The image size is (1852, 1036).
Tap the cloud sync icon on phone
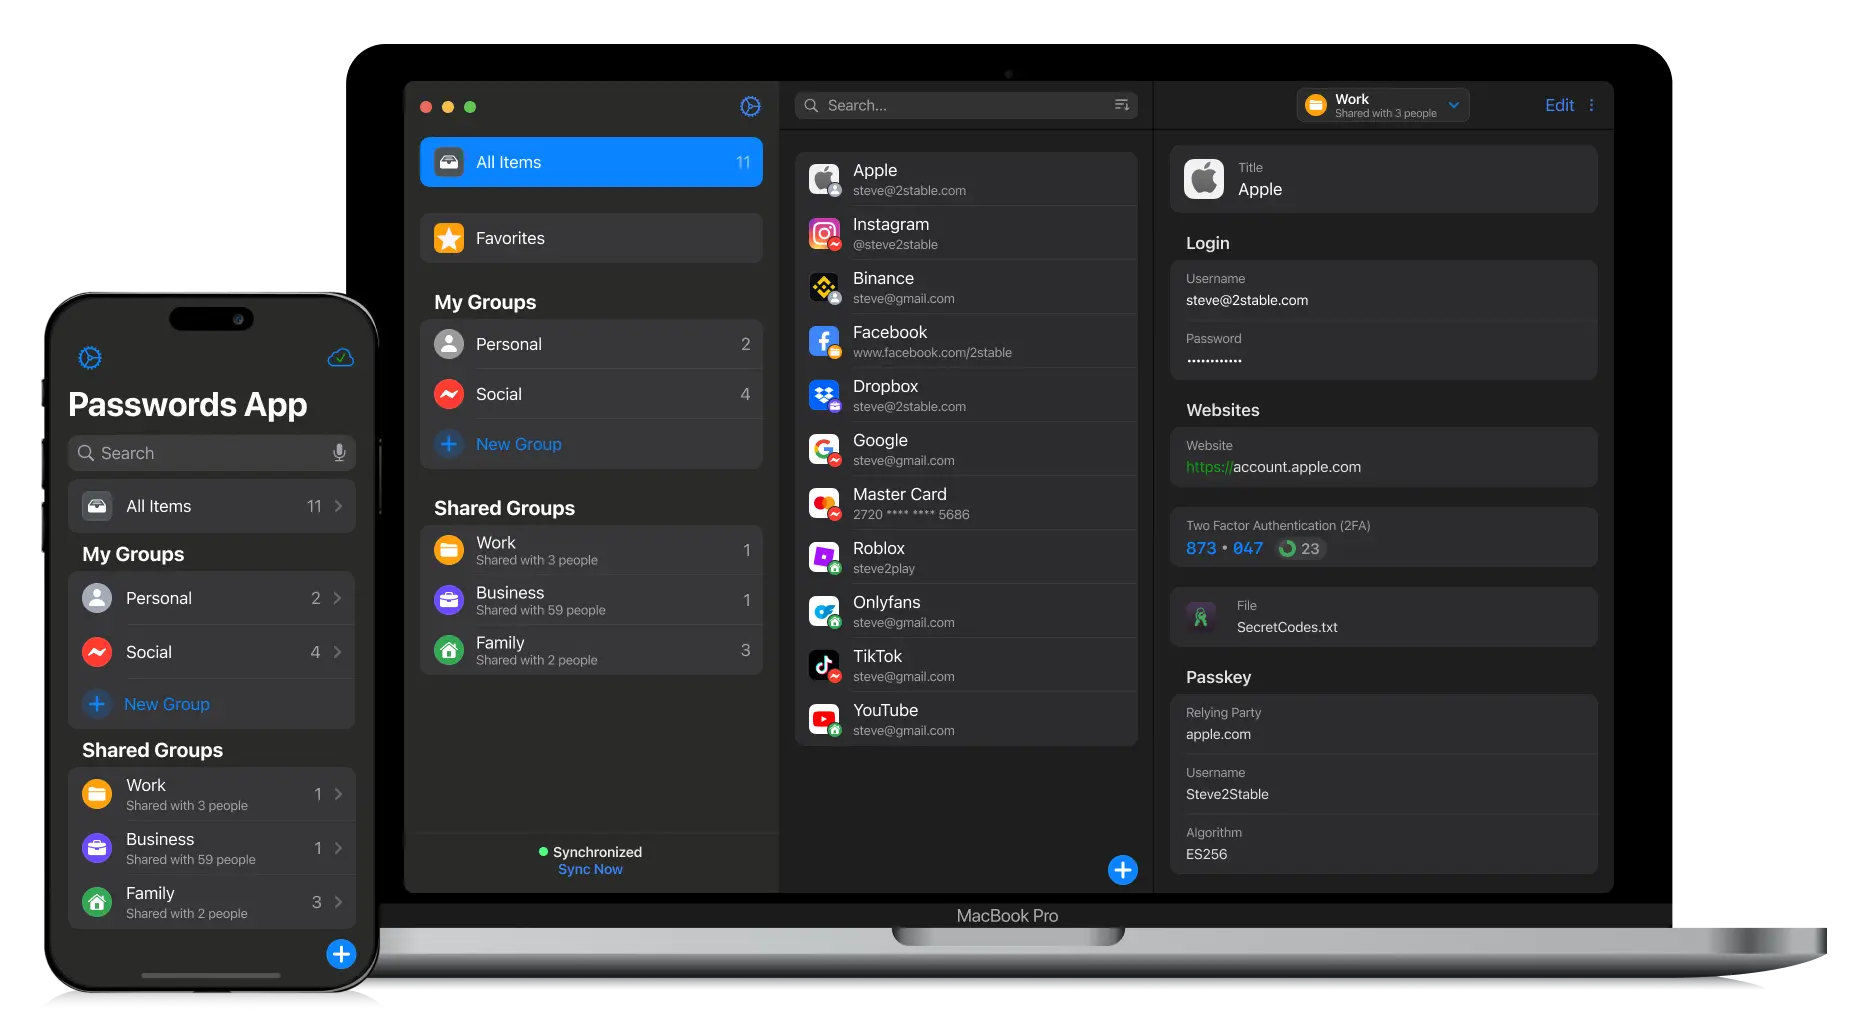pos(340,358)
